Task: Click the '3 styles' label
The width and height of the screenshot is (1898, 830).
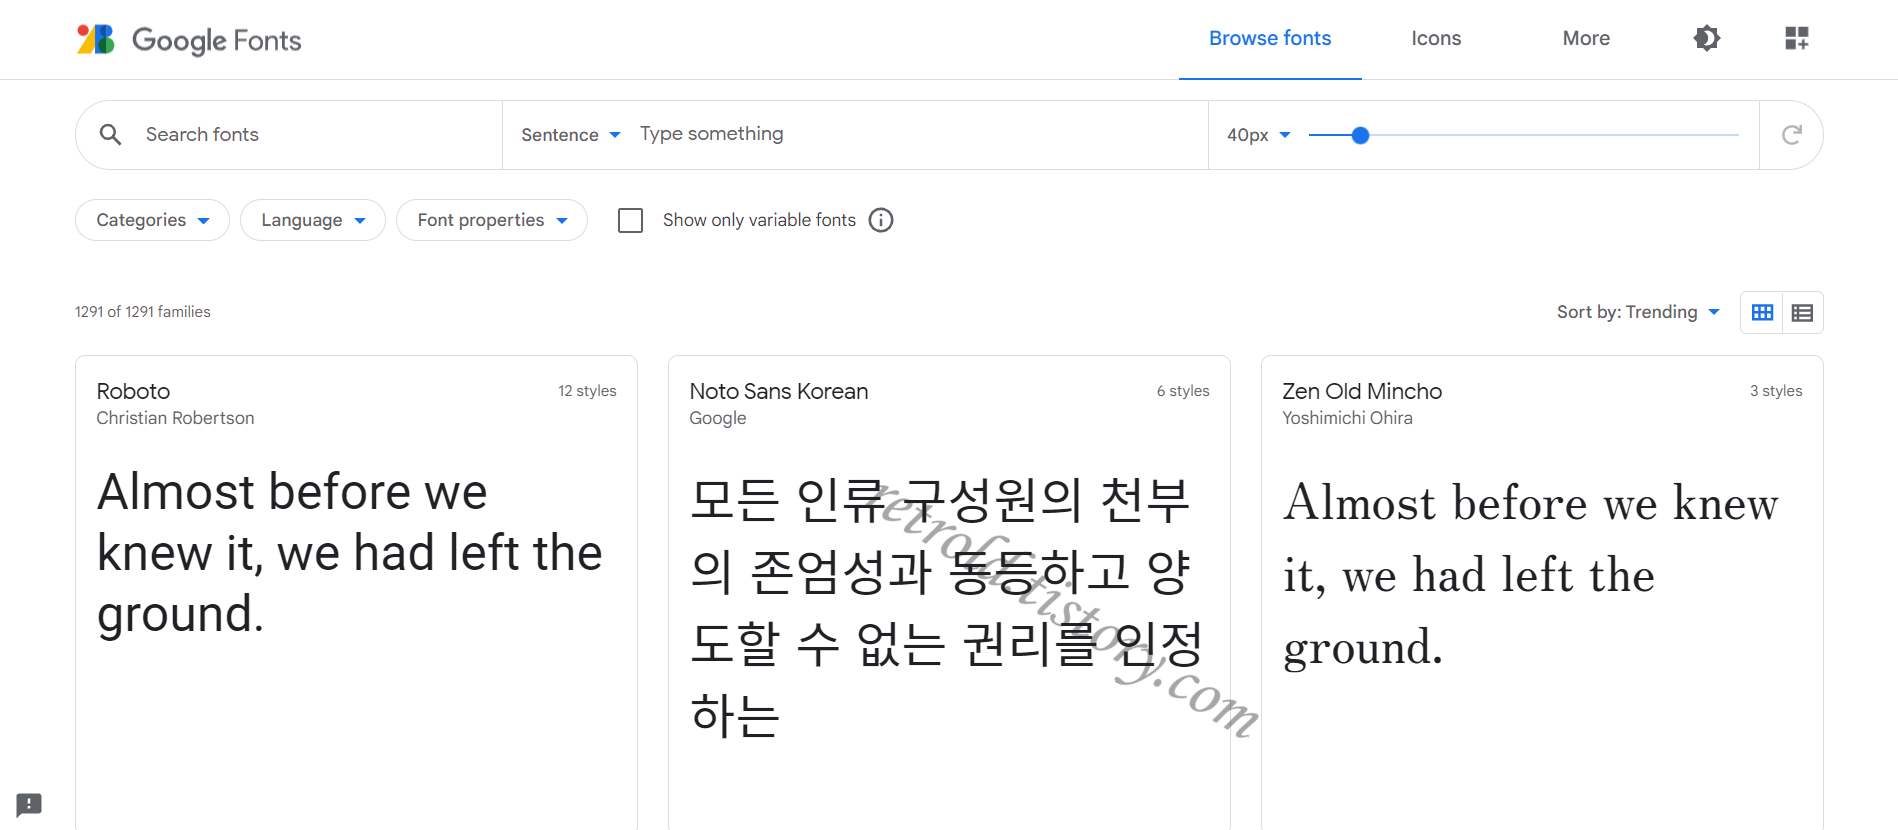Action: [1776, 391]
